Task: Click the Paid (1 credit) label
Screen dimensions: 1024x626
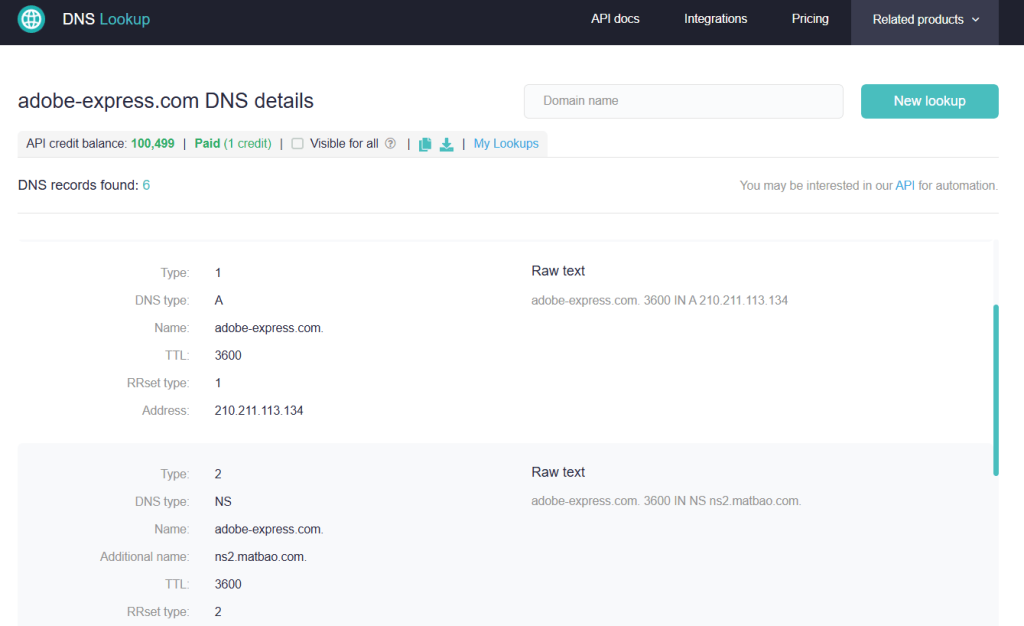Action: click(x=233, y=144)
